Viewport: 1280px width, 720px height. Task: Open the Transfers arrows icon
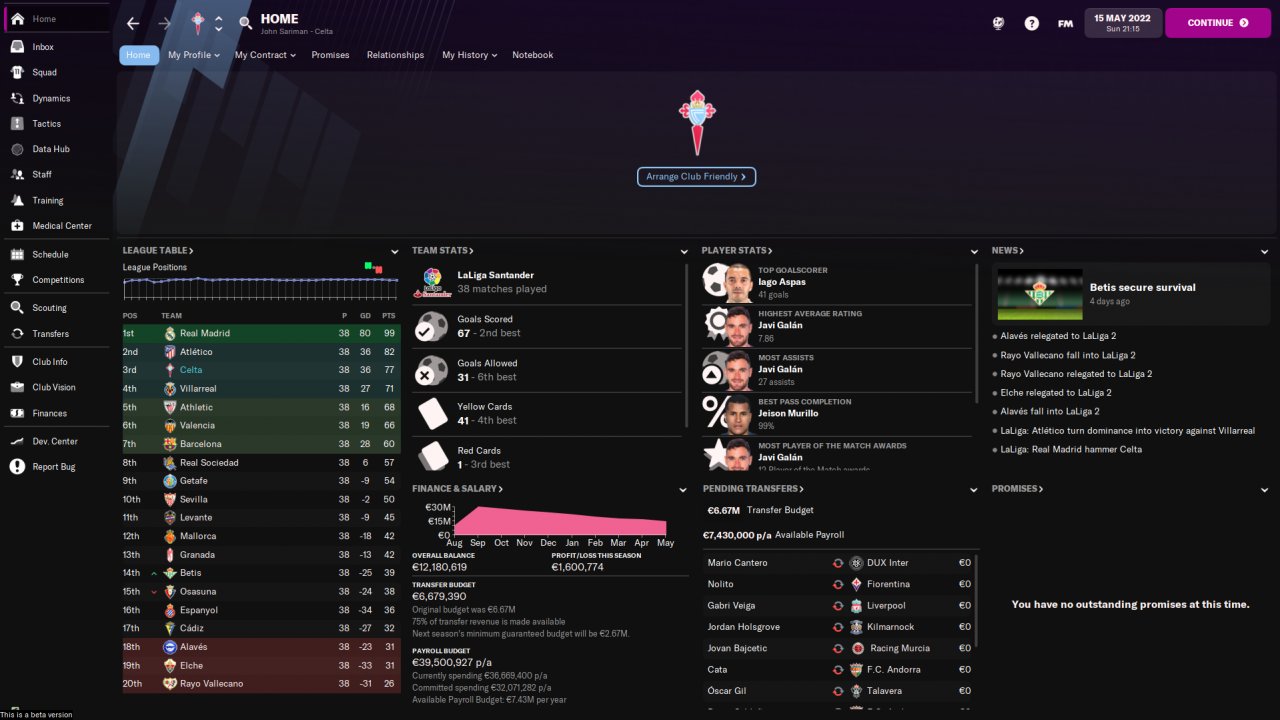(x=17, y=334)
